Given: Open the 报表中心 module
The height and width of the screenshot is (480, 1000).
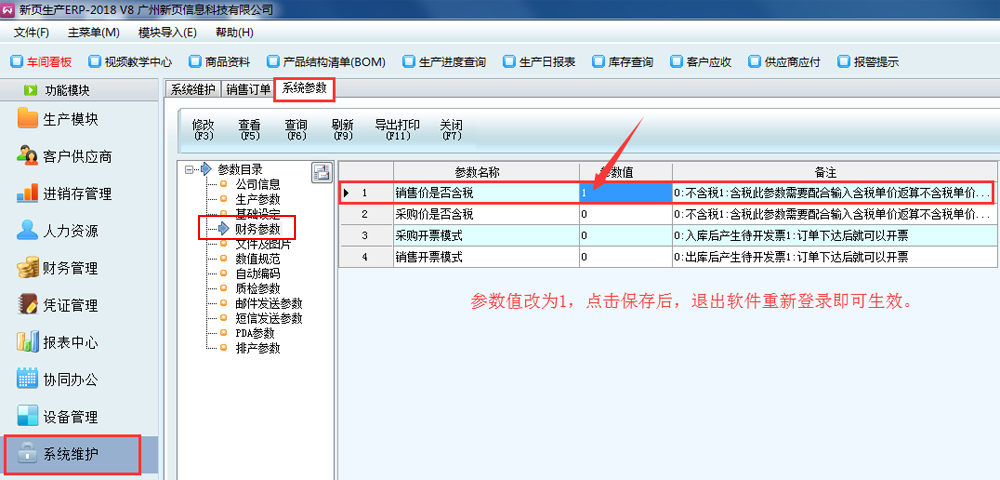Looking at the screenshot, I should tap(70, 342).
